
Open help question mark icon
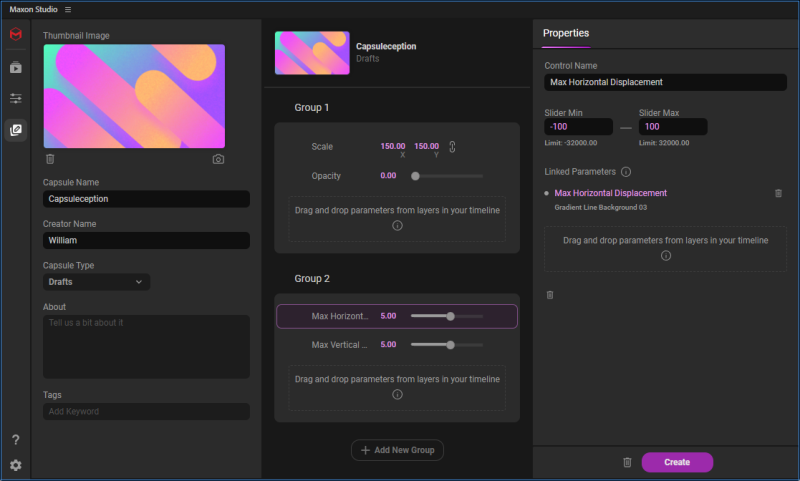click(16, 440)
